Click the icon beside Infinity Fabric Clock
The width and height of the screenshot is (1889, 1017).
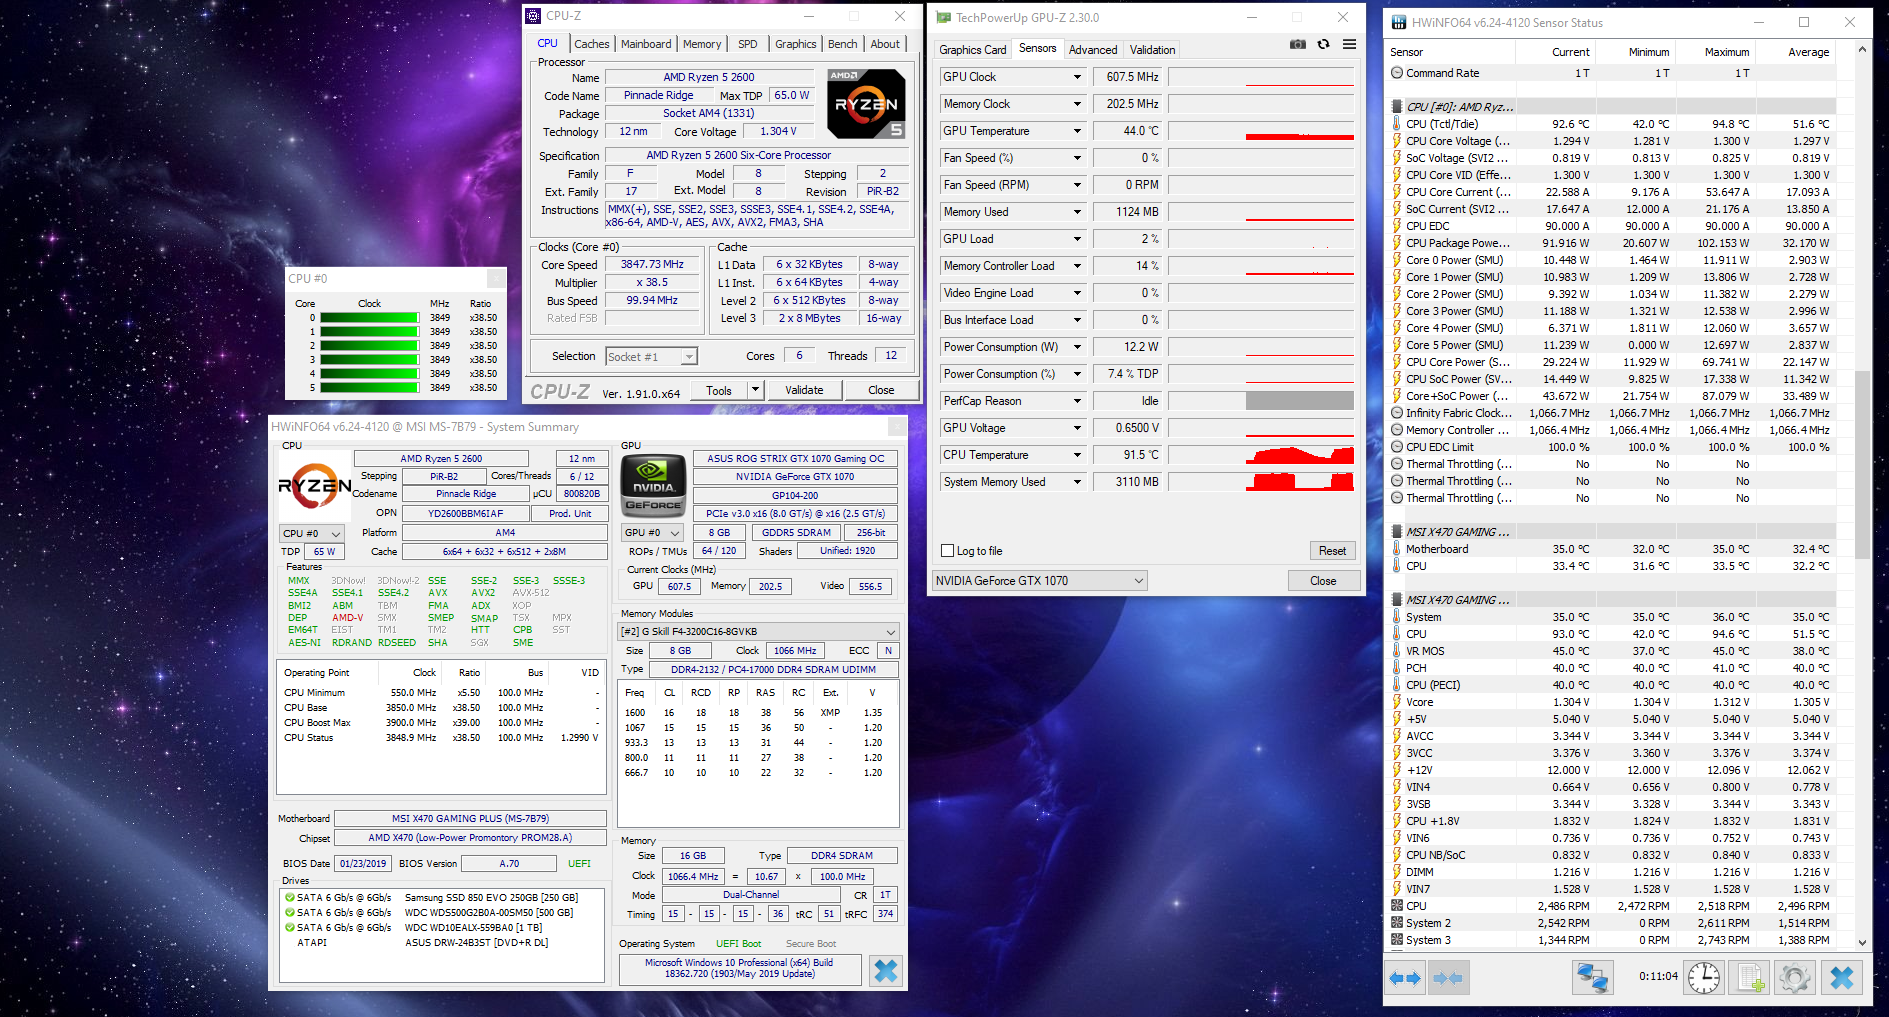pyautogui.click(x=1397, y=413)
